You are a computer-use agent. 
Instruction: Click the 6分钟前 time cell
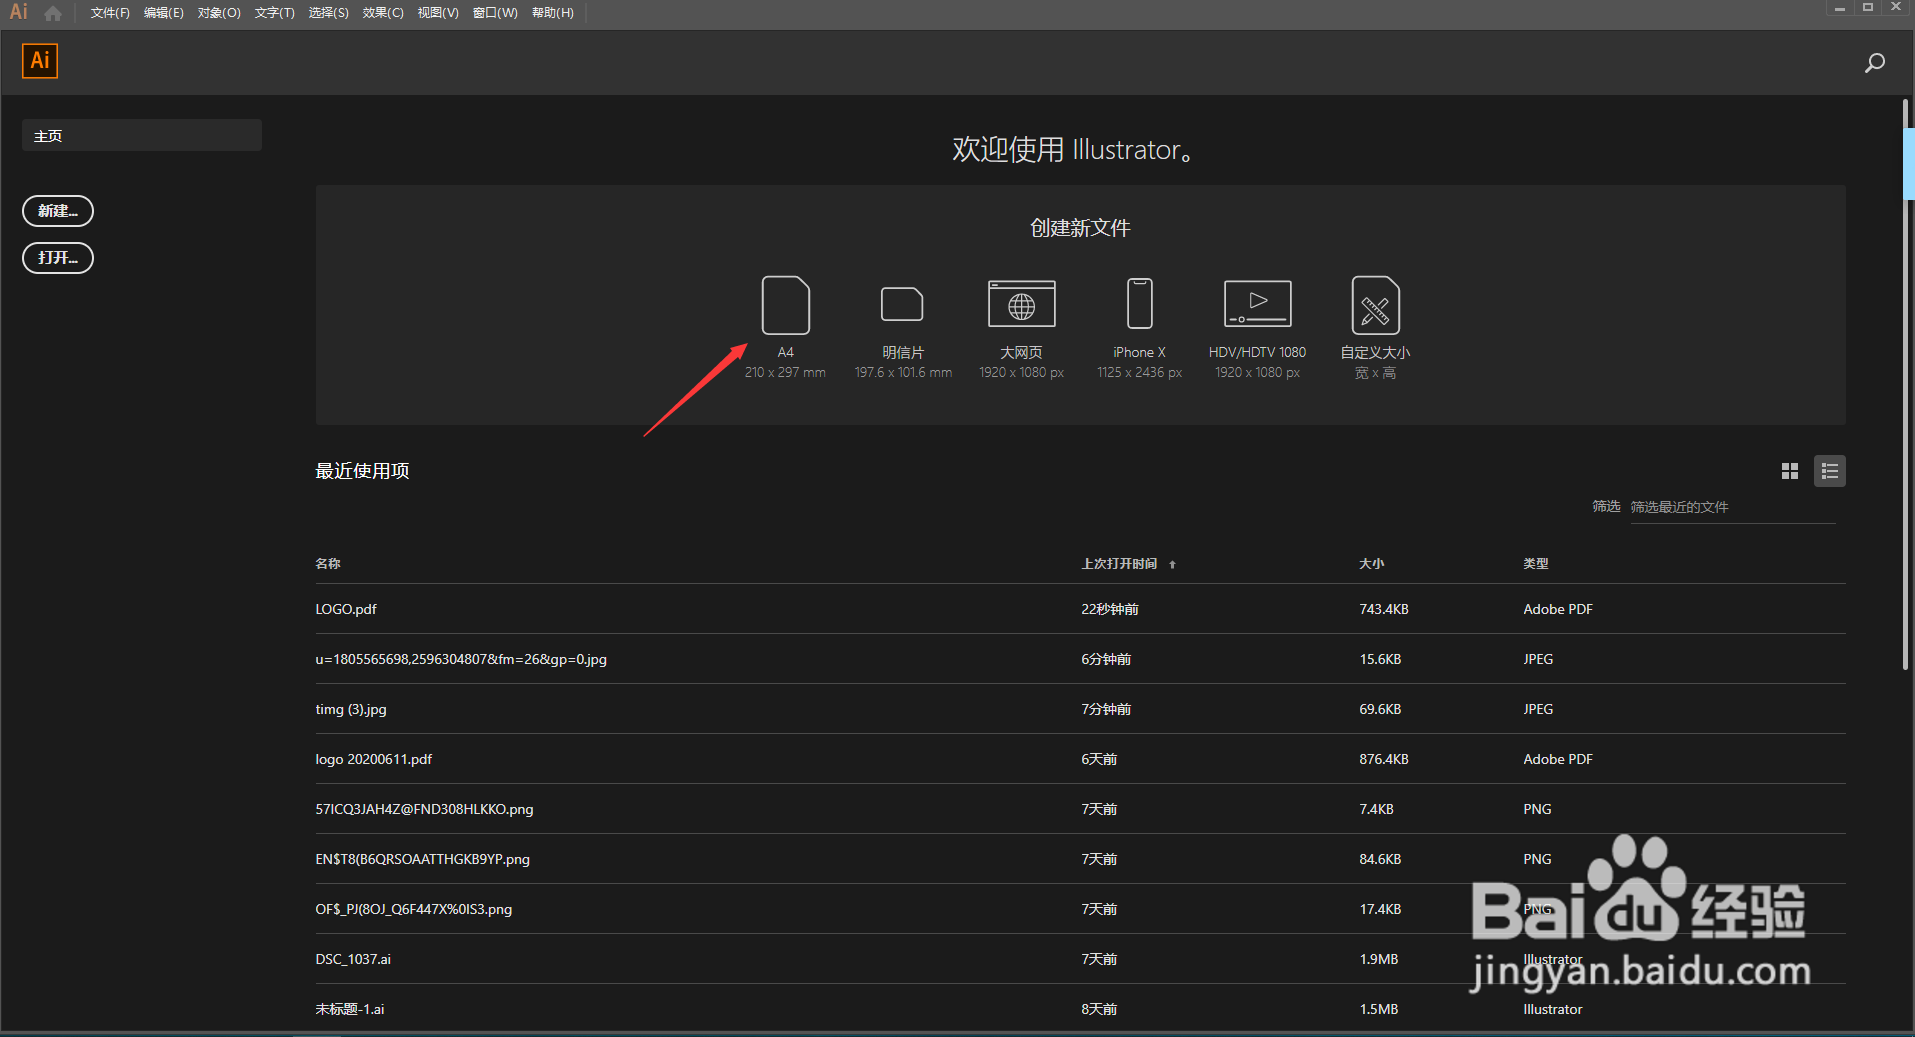pos(1106,659)
